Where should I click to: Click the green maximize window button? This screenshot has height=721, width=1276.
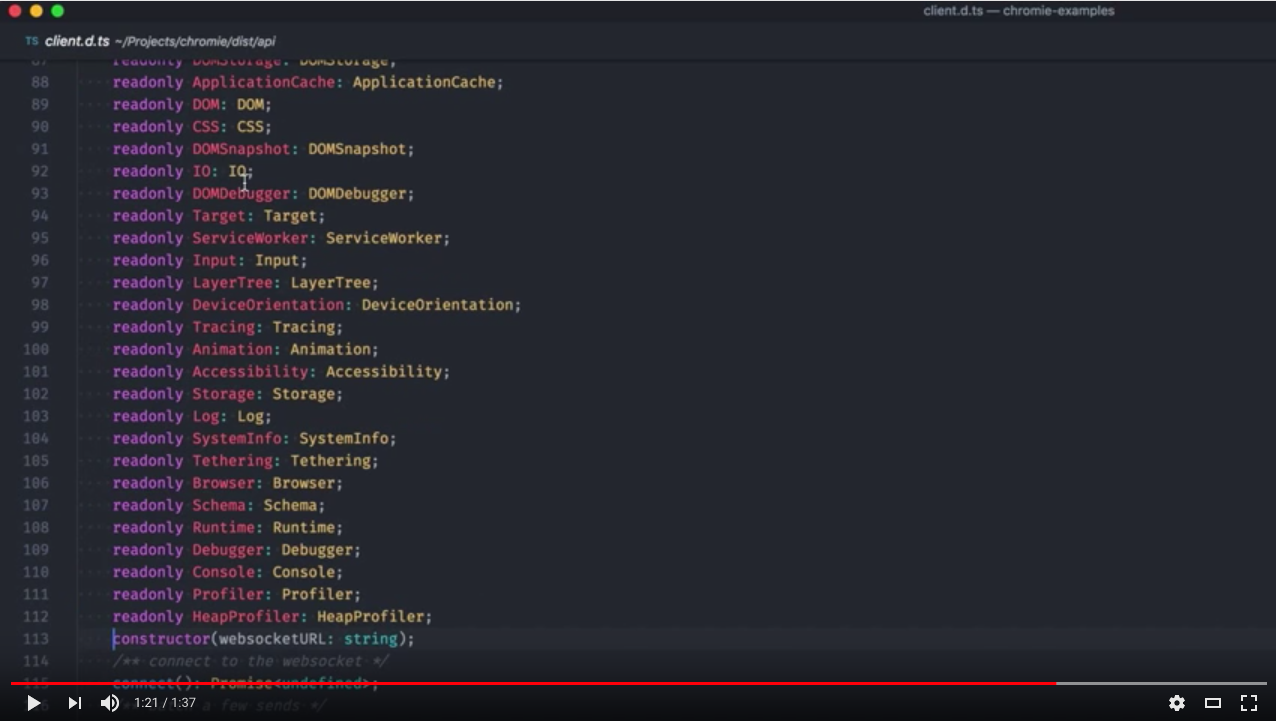pyautogui.click(x=57, y=11)
